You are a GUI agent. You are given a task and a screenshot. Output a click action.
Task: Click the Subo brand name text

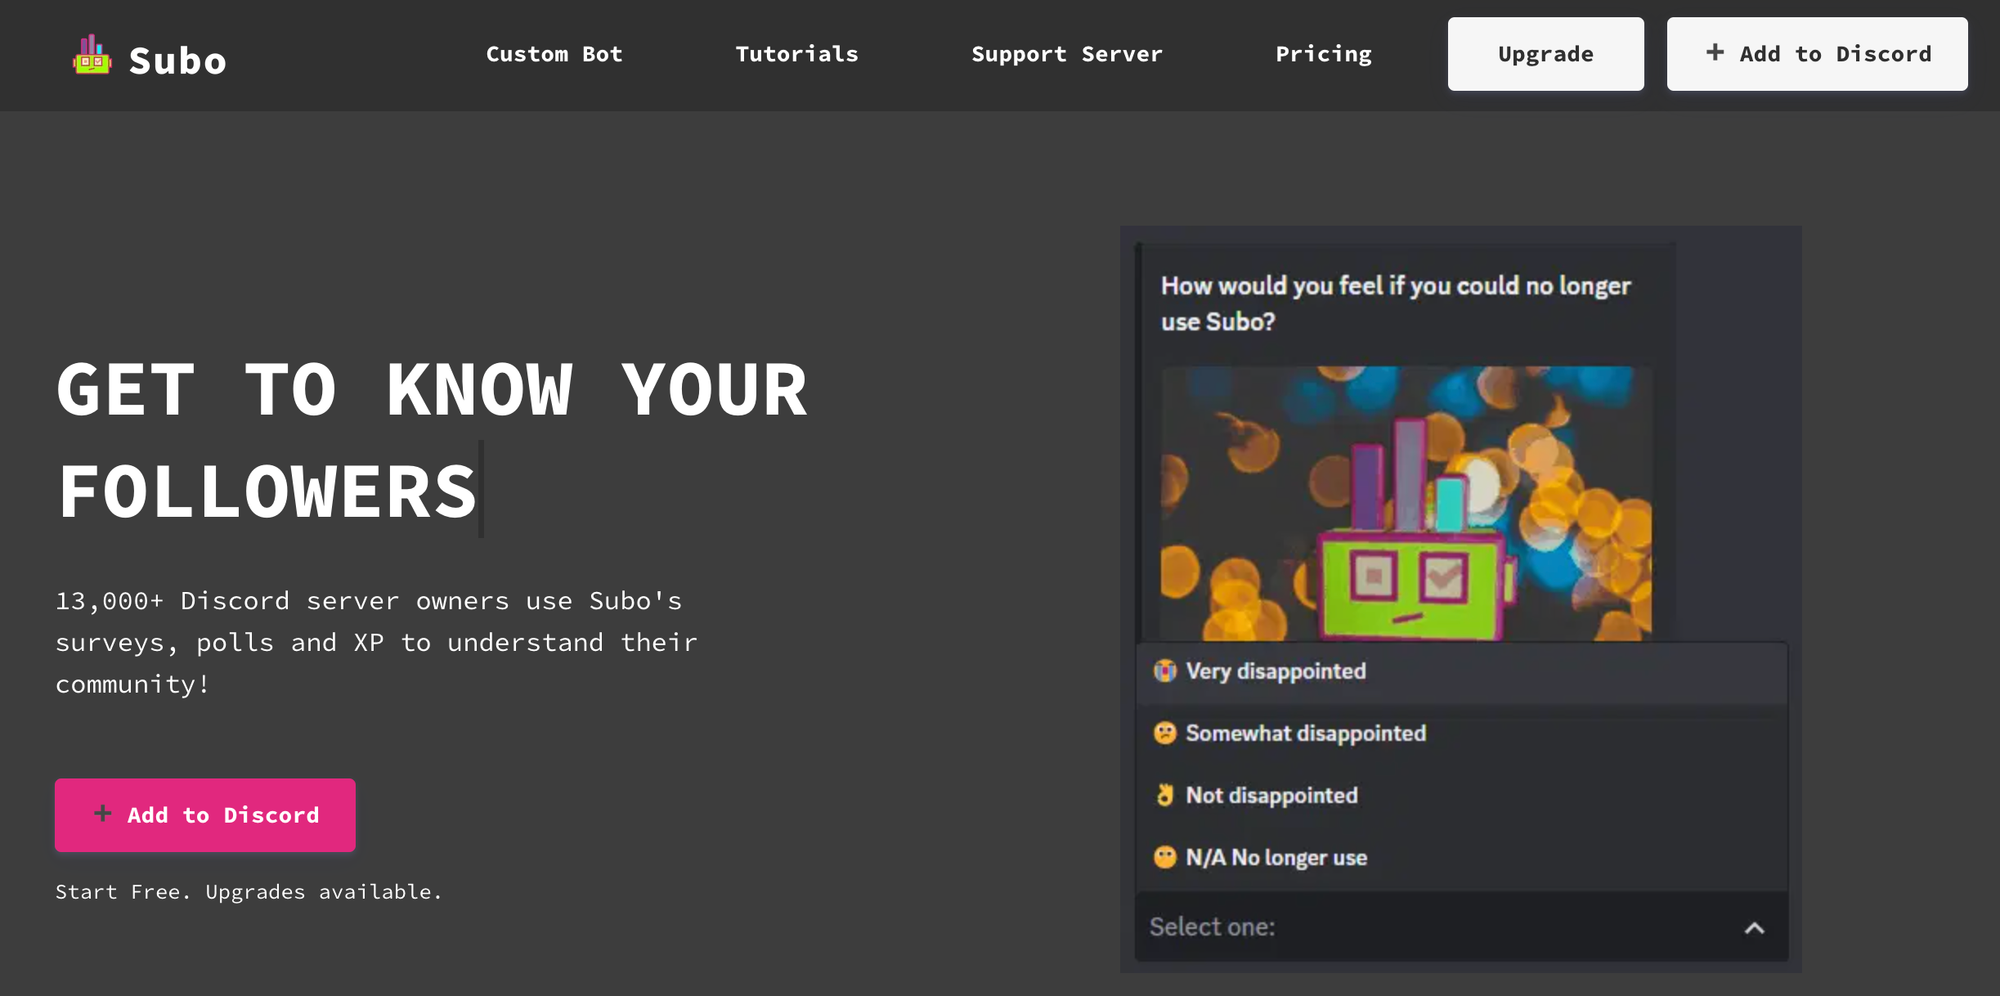click(178, 61)
